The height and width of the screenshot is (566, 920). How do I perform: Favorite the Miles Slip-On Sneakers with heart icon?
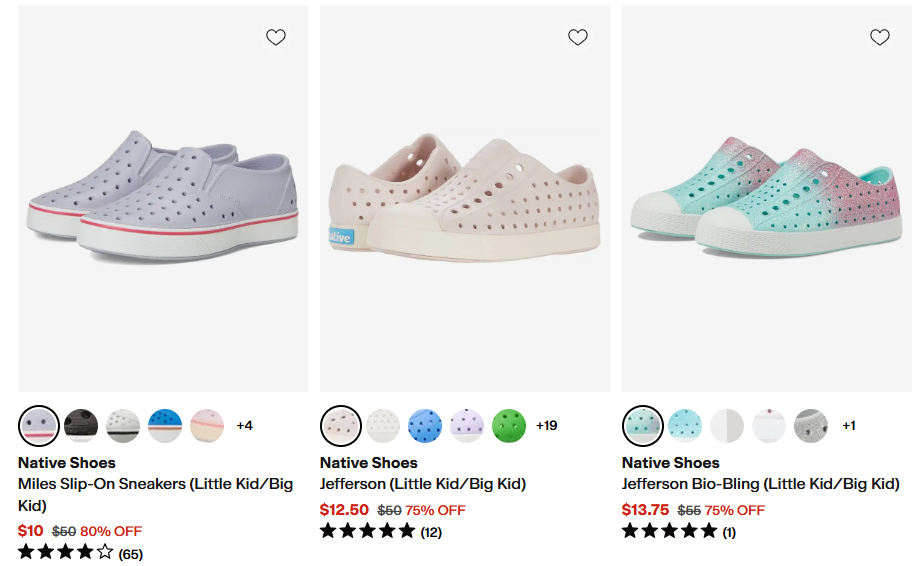[276, 37]
